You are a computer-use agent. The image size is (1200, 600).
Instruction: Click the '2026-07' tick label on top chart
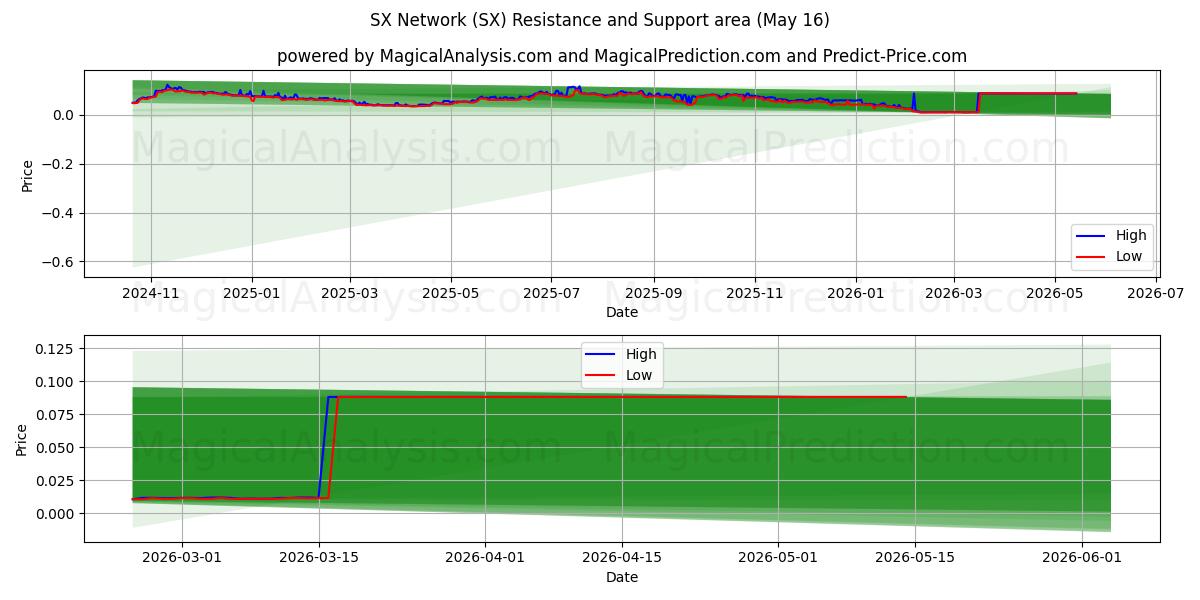coord(1156,294)
